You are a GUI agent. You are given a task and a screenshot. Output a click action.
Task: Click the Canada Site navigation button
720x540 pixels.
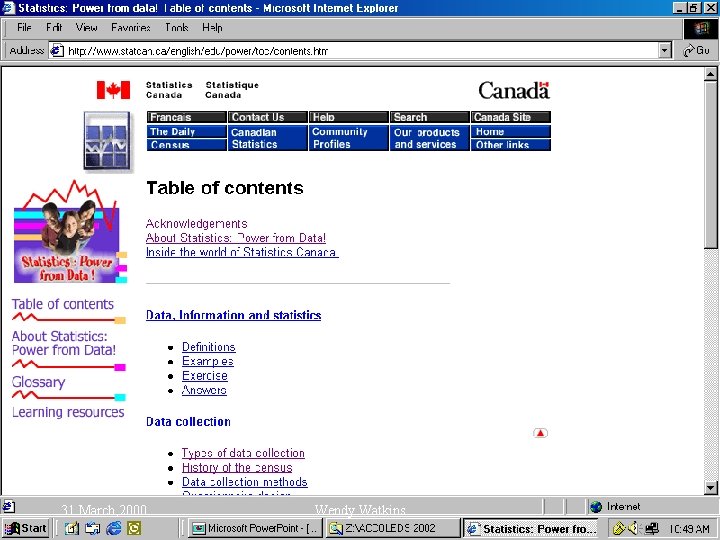[511, 117]
